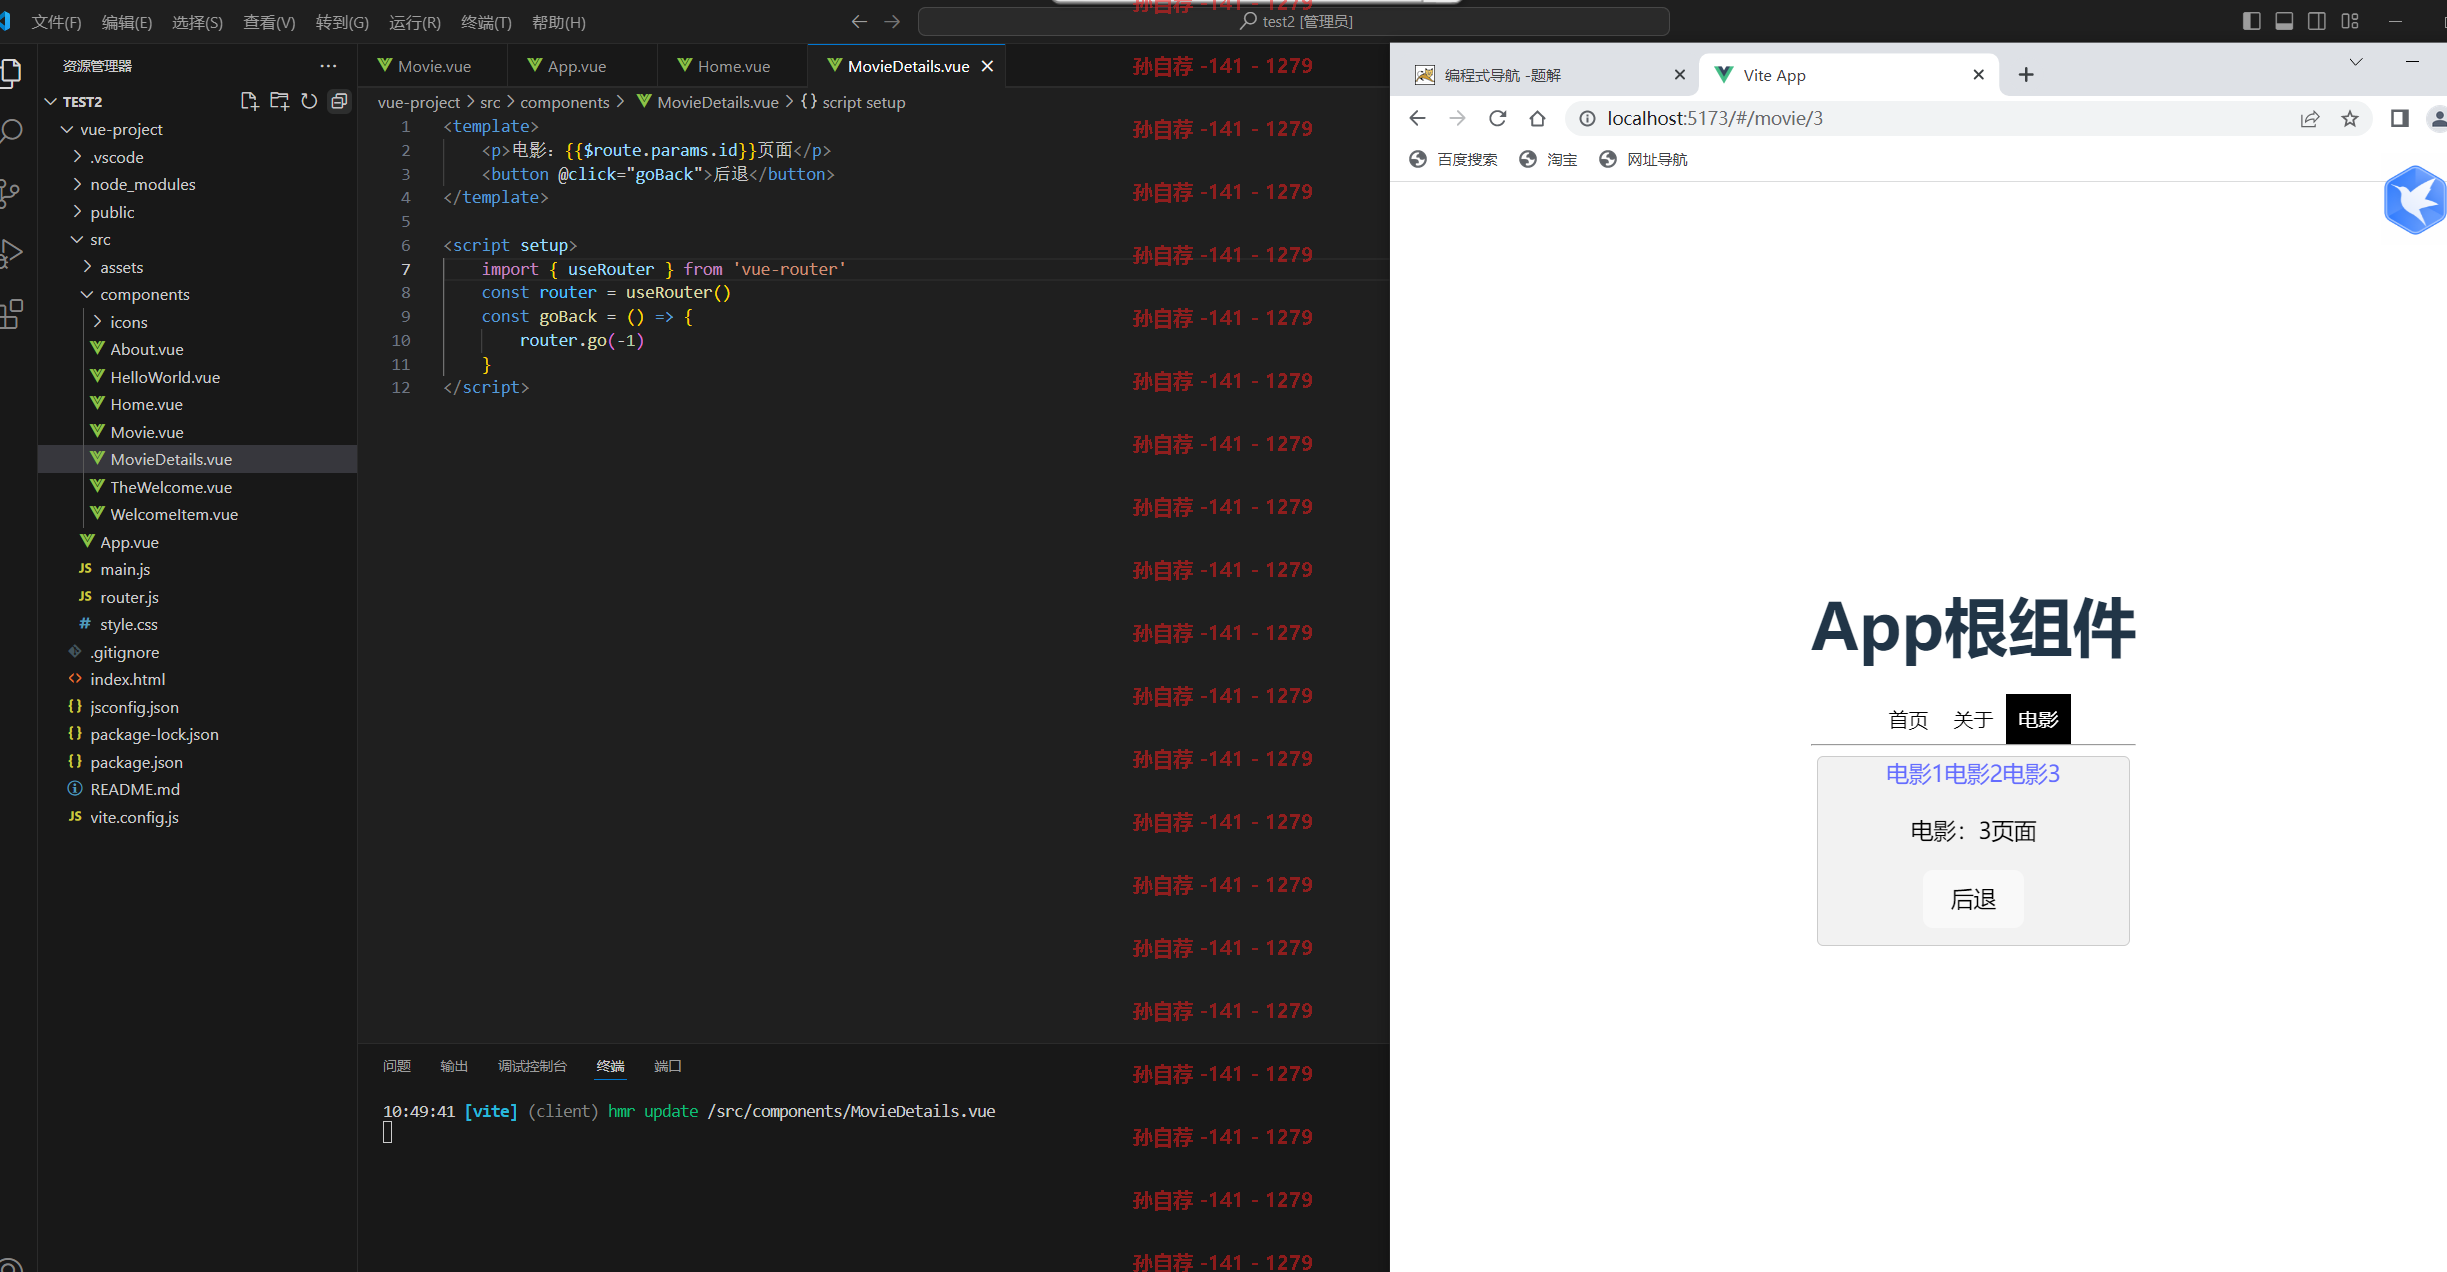The width and height of the screenshot is (2447, 1272).
Task: Click the 关于 navigation link
Action: coord(1973,719)
